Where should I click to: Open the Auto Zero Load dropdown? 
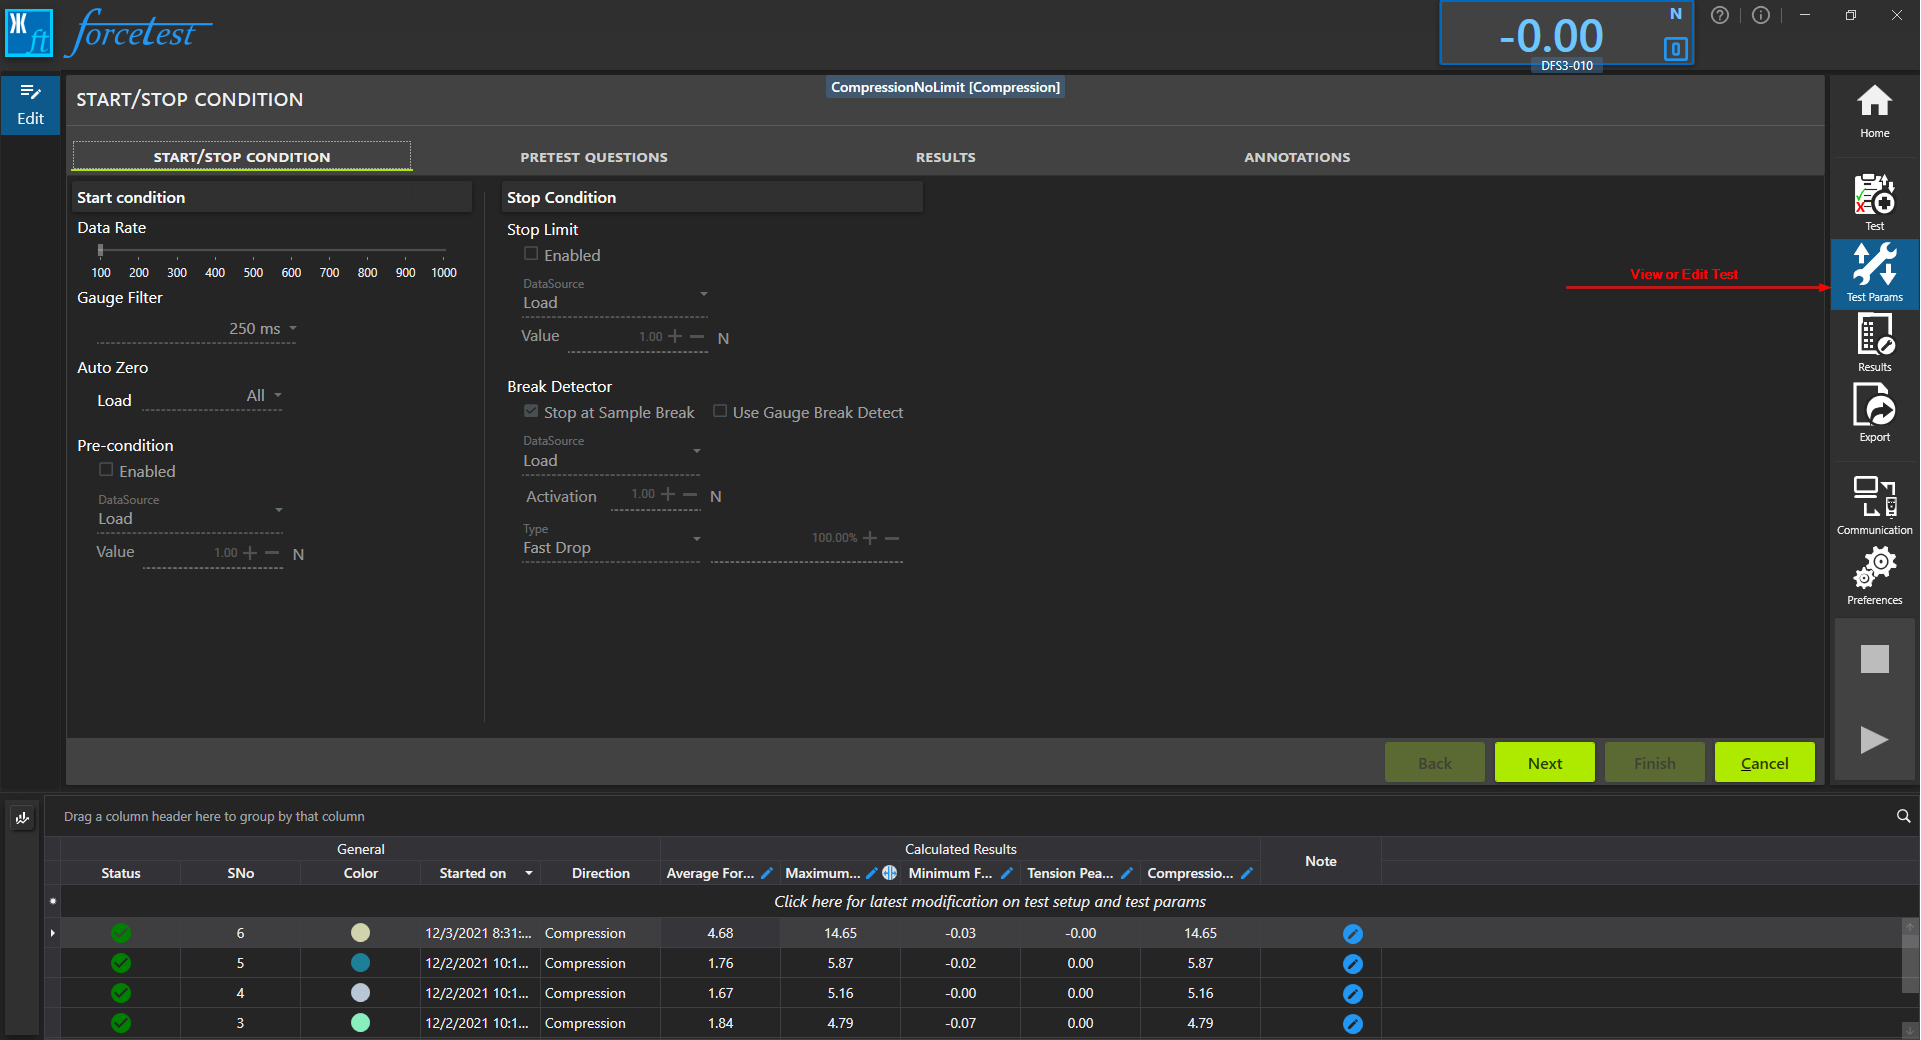pos(278,395)
